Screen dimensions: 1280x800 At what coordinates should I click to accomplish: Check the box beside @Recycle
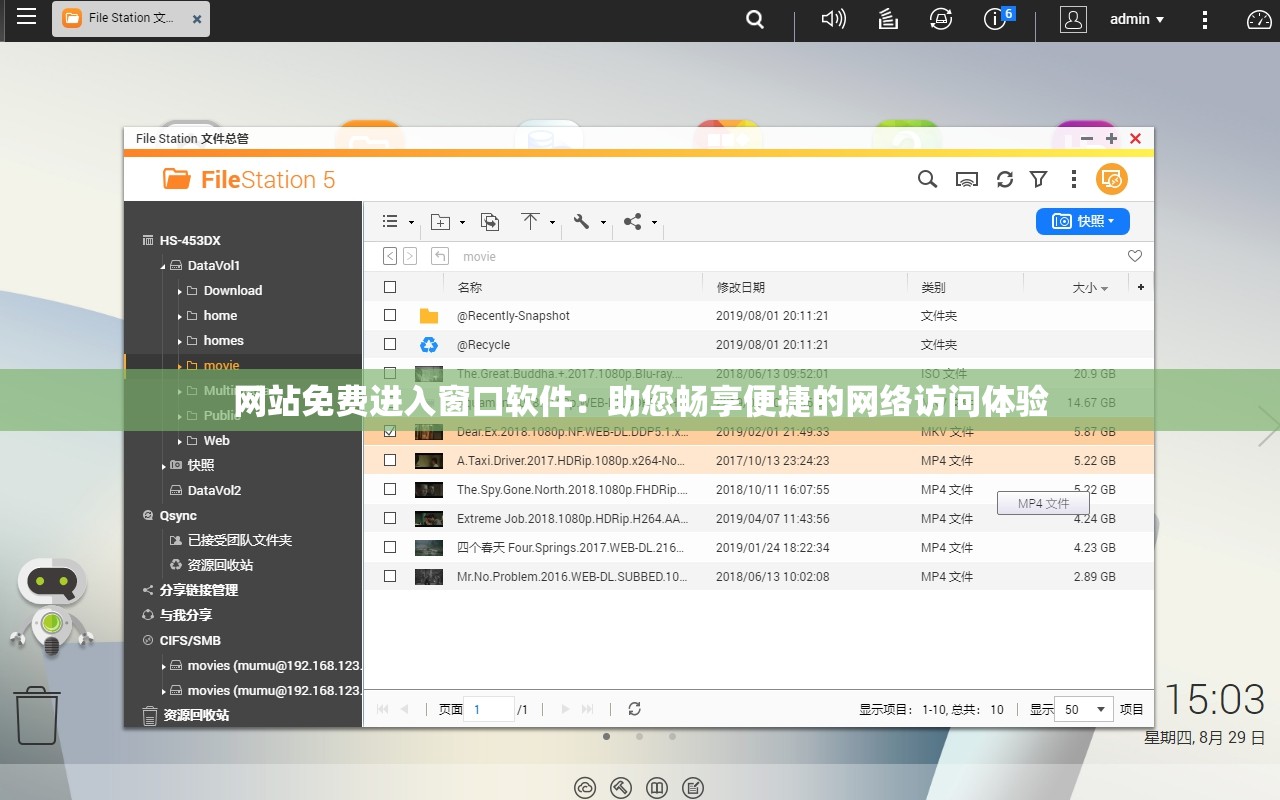[x=389, y=344]
